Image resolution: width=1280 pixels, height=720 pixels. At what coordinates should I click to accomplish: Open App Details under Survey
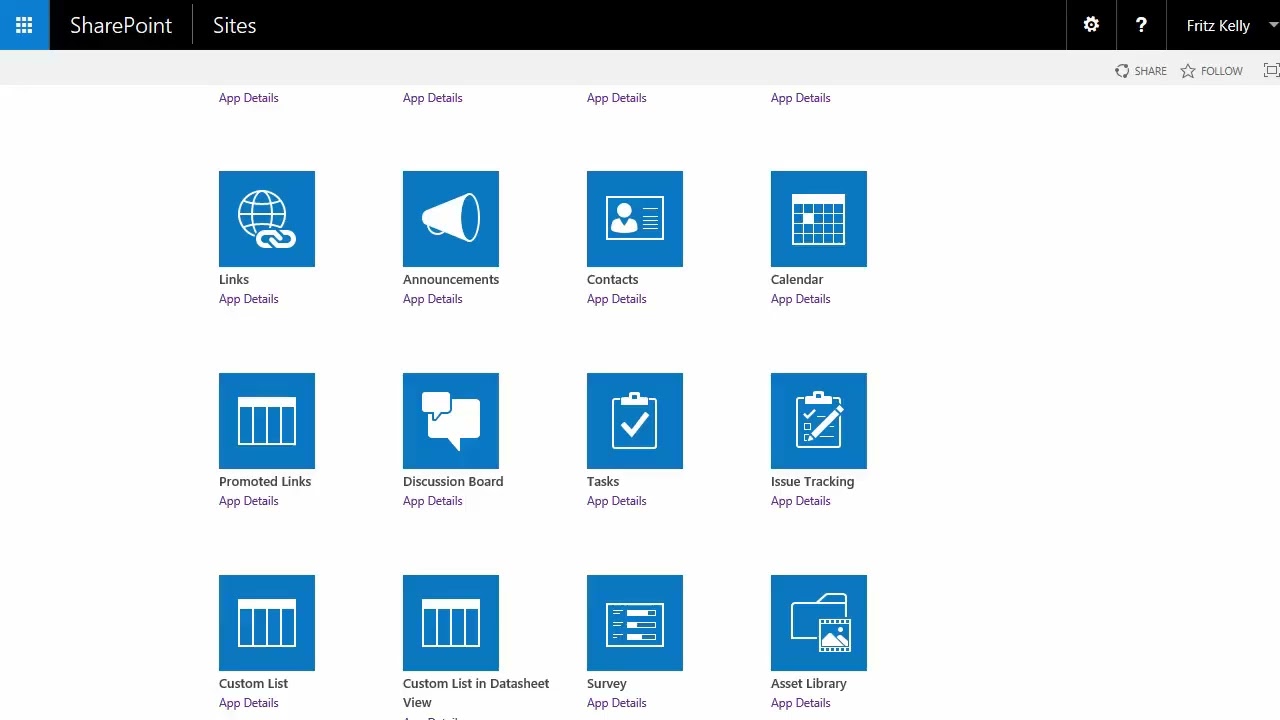617,703
